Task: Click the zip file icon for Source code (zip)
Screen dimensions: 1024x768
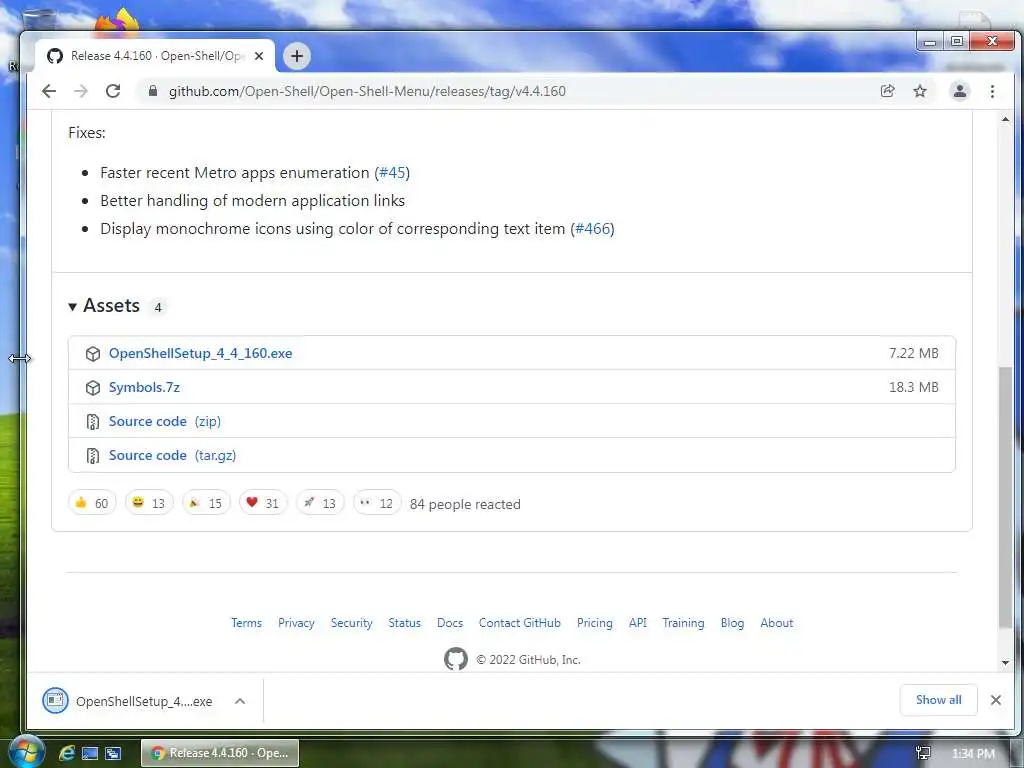Action: tap(93, 421)
